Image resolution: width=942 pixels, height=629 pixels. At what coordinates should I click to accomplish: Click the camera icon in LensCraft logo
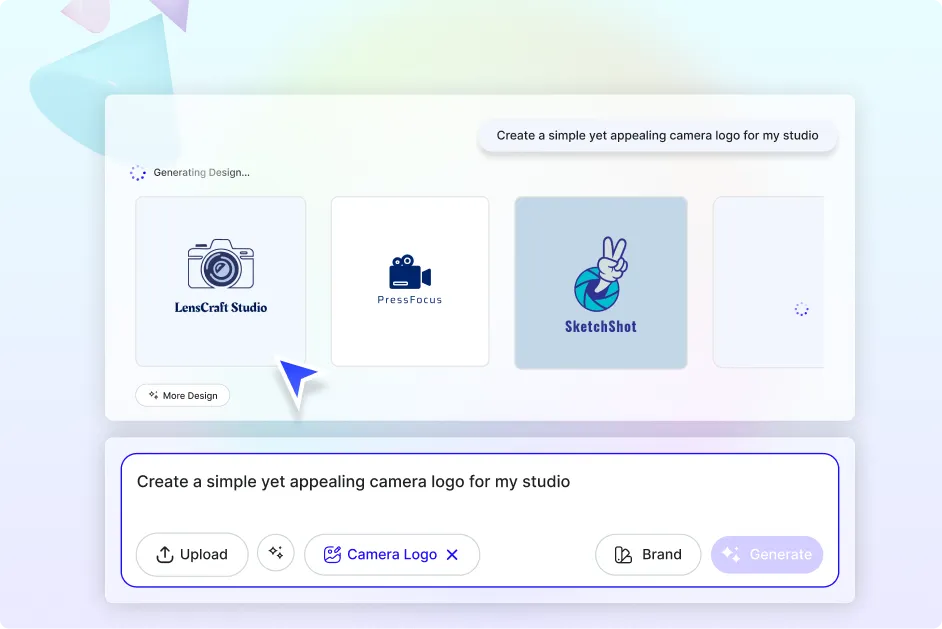tap(221, 265)
